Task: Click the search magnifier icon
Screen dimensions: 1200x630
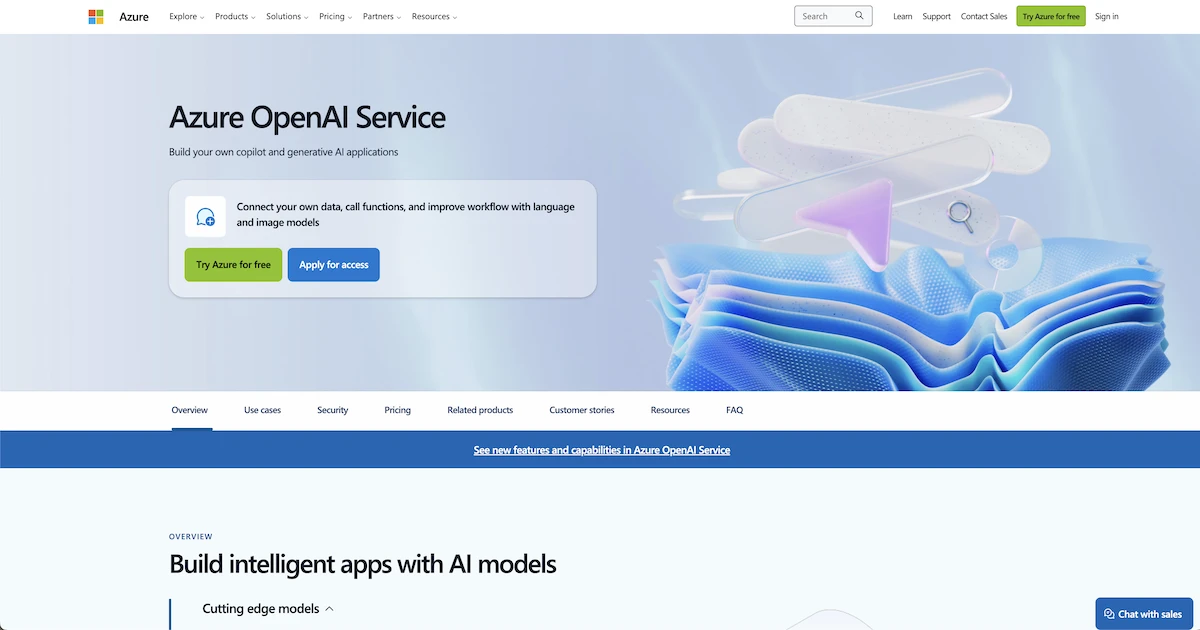Action: [x=859, y=15]
